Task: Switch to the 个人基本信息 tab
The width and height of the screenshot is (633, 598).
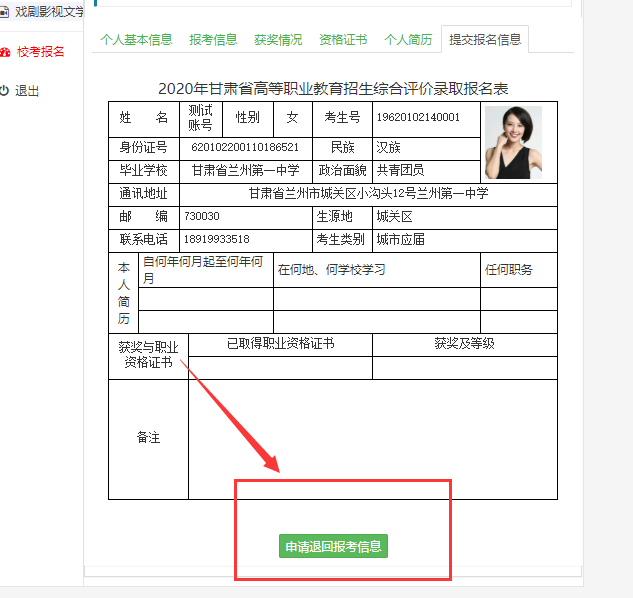Action: [x=139, y=40]
